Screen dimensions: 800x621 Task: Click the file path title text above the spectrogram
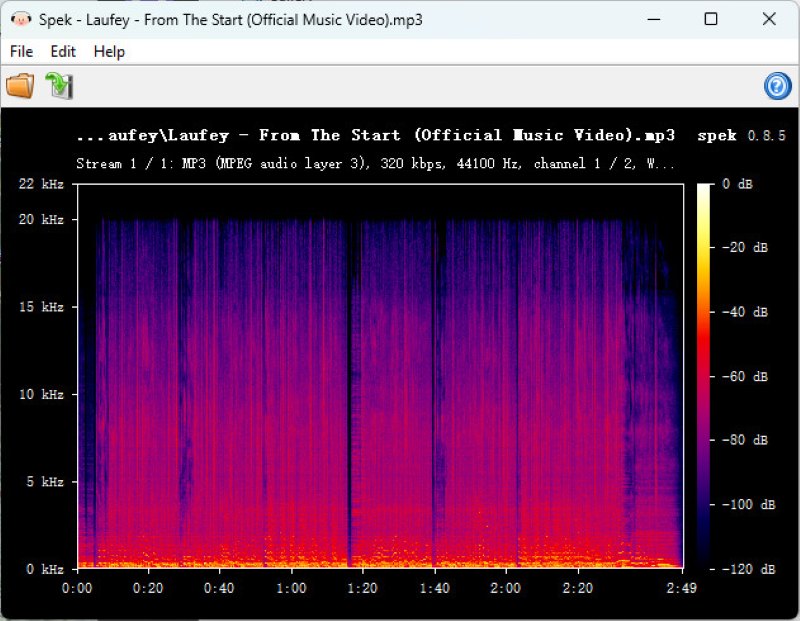tap(376, 135)
